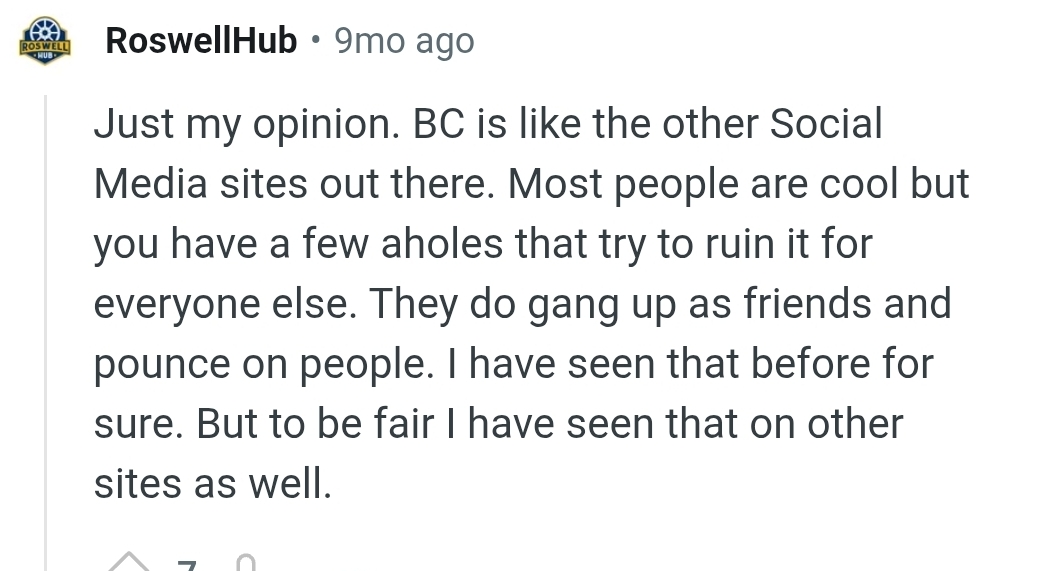Viewport: 1040px width, 571px height.
Task: Upvote the RoswellHub comment
Action: pyautogui.click(x=129, y=562)
